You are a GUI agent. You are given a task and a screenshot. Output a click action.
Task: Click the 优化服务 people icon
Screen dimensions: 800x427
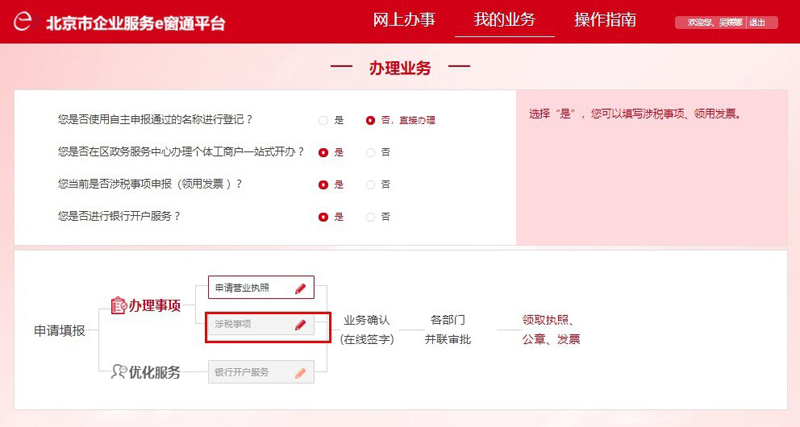click(120, 372)
